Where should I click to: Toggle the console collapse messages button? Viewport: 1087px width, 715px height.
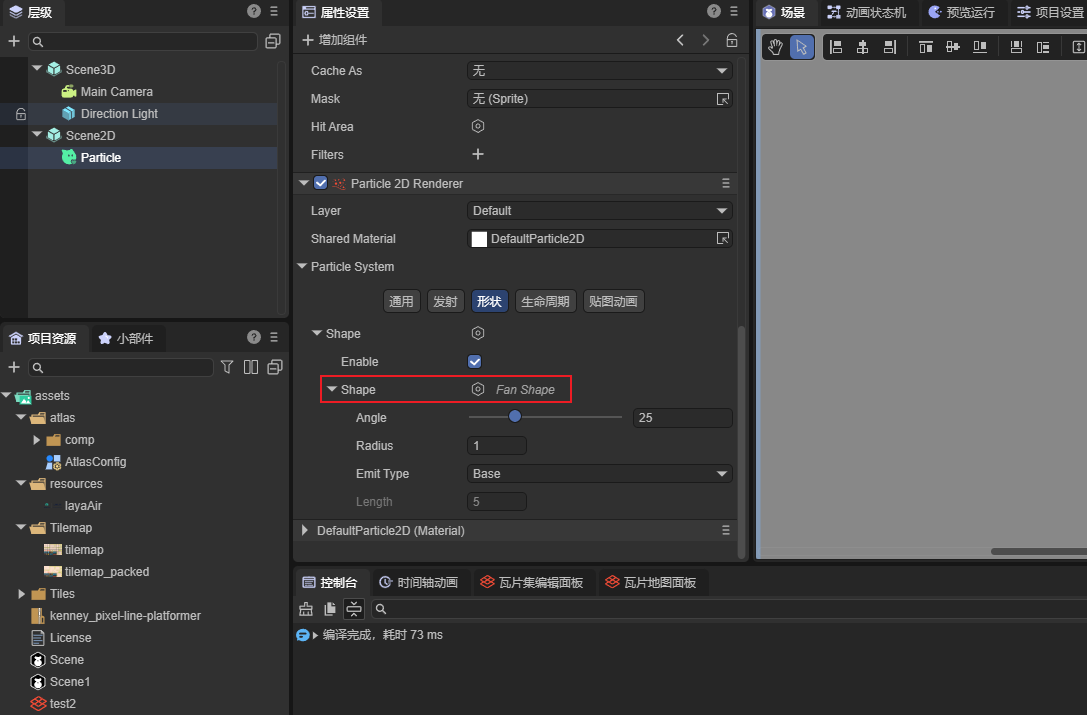pyautogui.click(x=353, y=609)
